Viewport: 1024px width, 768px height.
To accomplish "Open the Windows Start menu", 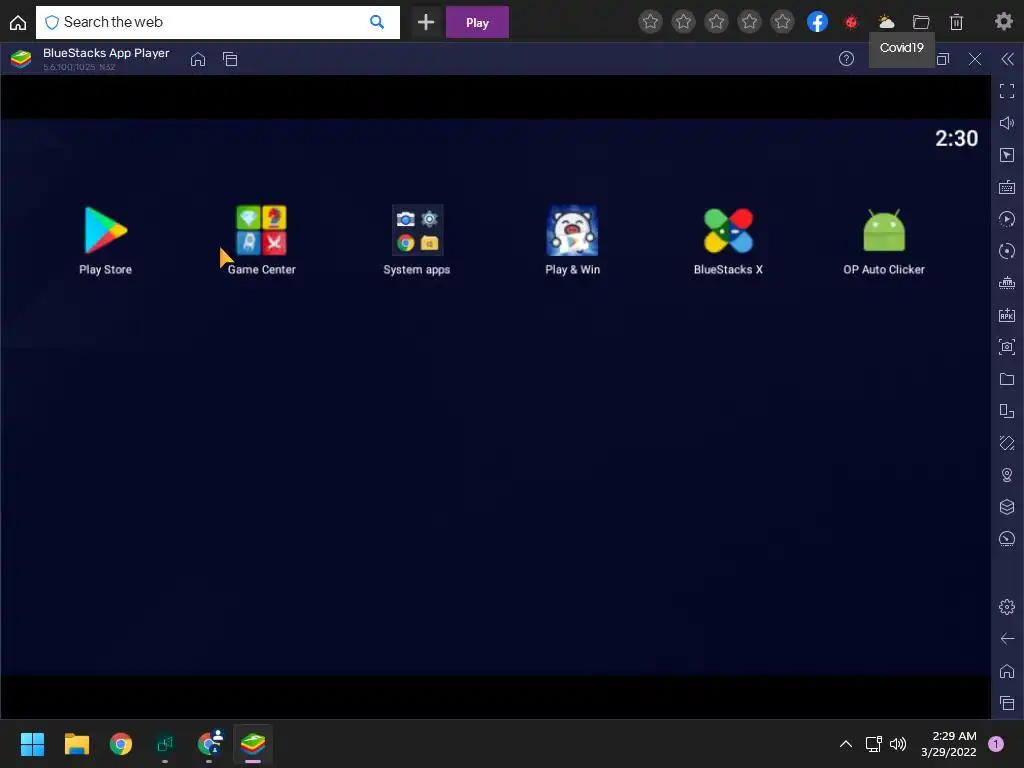I will [32, 744].
